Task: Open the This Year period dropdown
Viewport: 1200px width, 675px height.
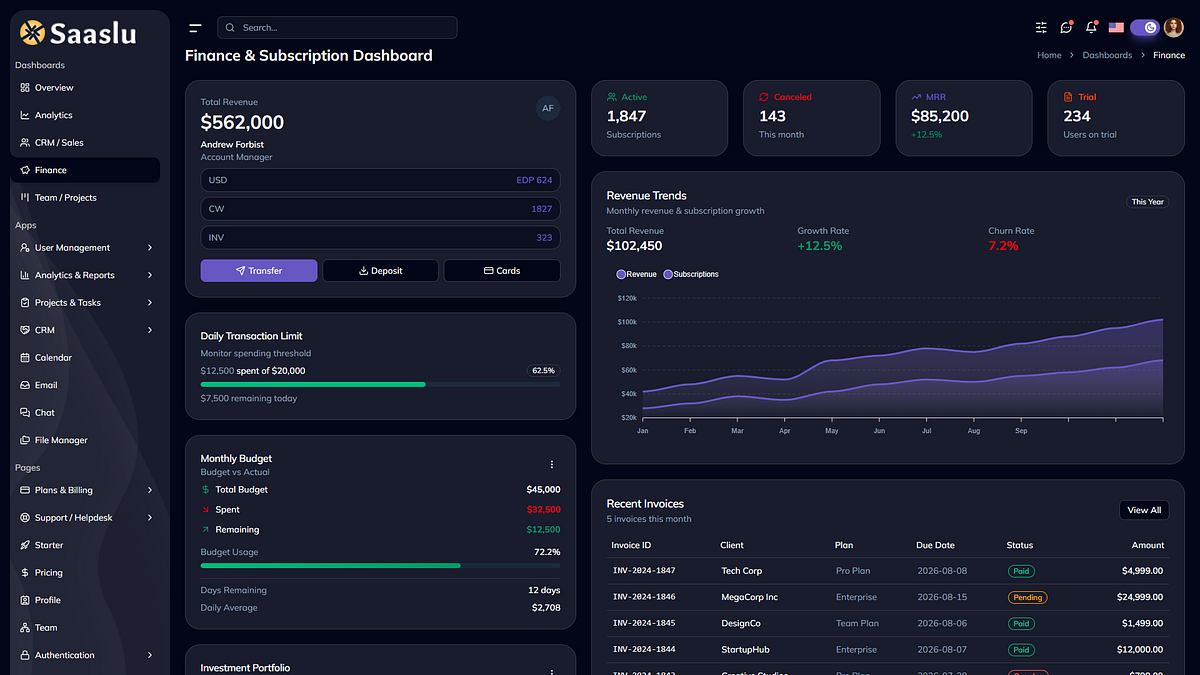Action: tap(1147, 202)
